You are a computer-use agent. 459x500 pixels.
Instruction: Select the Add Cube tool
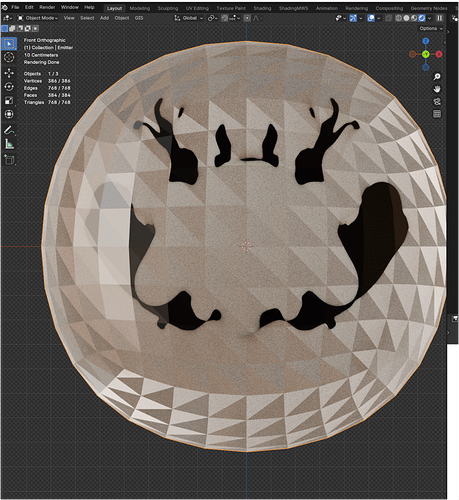[9, 160]
